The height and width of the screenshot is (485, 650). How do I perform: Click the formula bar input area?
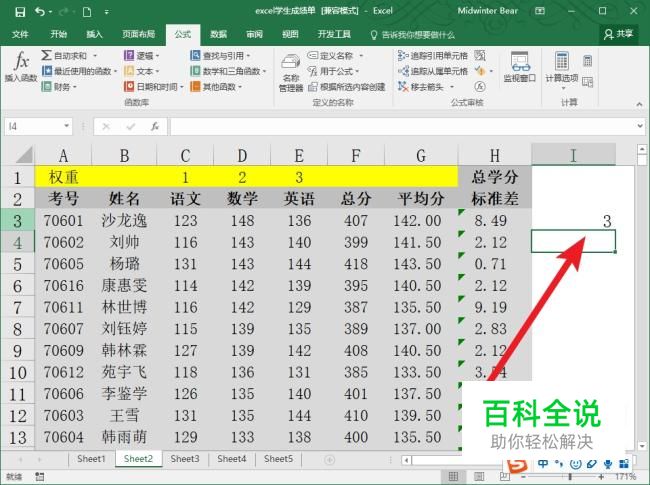tap(402, 126)
